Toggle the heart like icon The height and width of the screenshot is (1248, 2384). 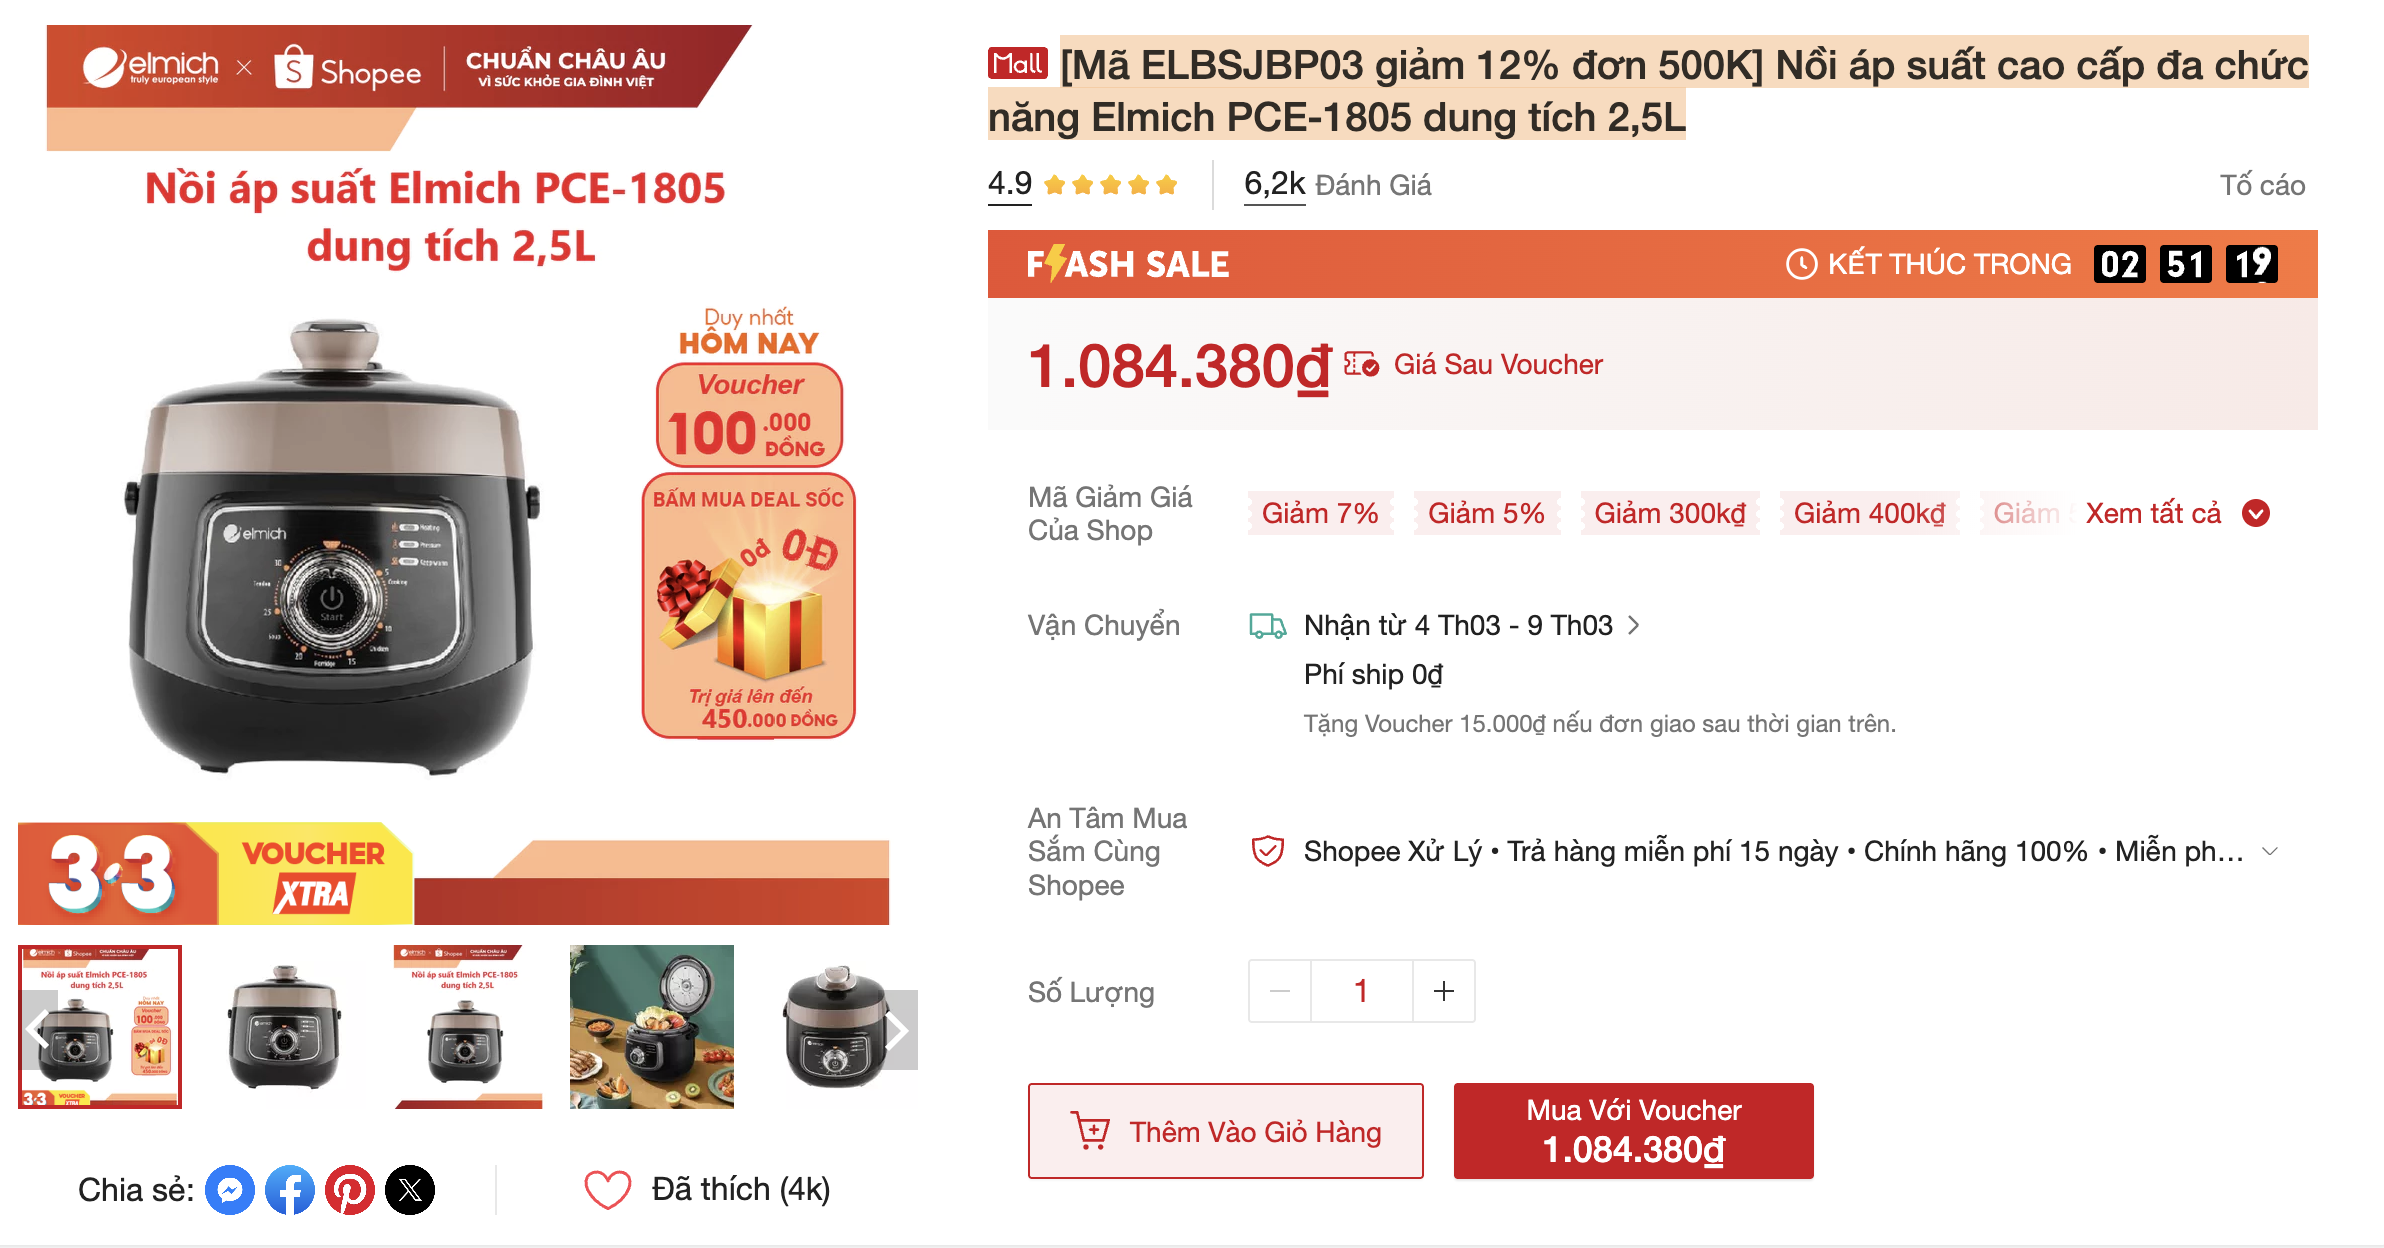coord(608,1190)
